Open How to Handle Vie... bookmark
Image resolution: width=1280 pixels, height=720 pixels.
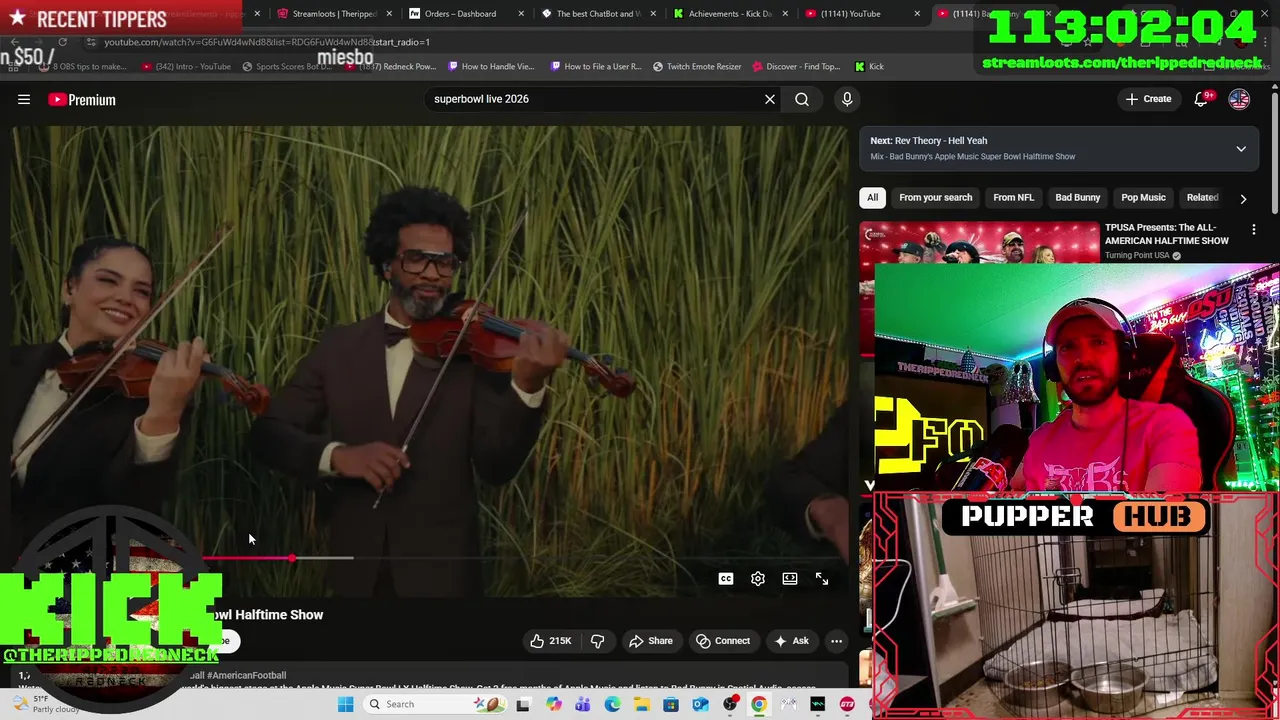tap(491, 67)
